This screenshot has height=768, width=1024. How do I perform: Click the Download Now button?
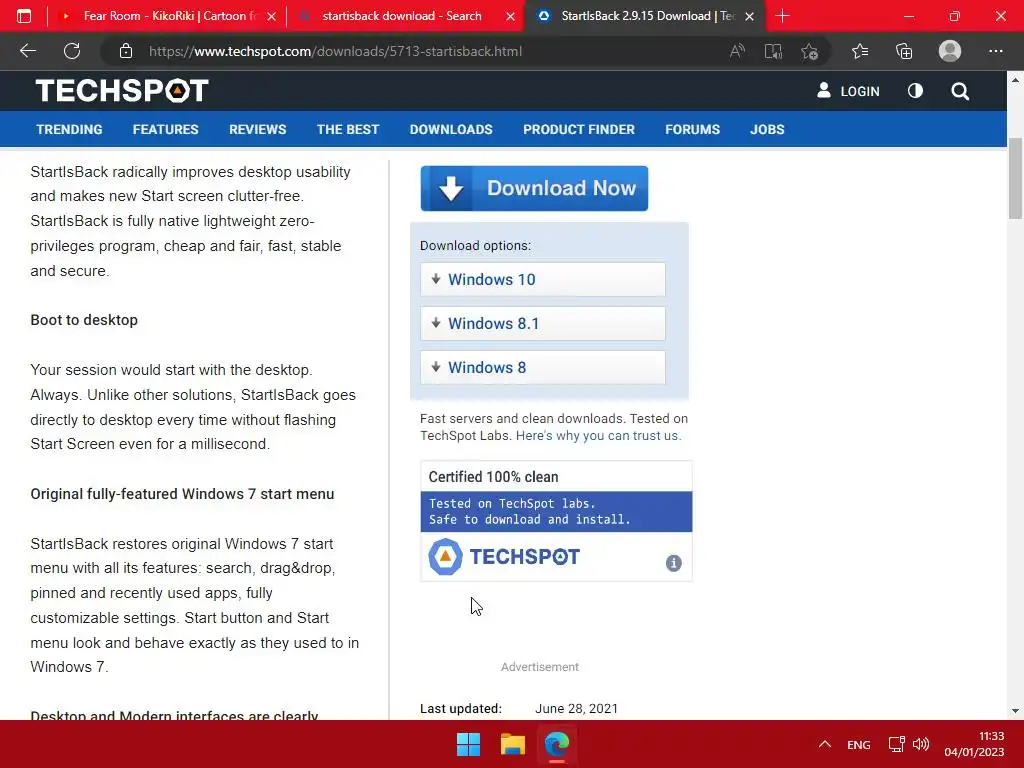534,188
